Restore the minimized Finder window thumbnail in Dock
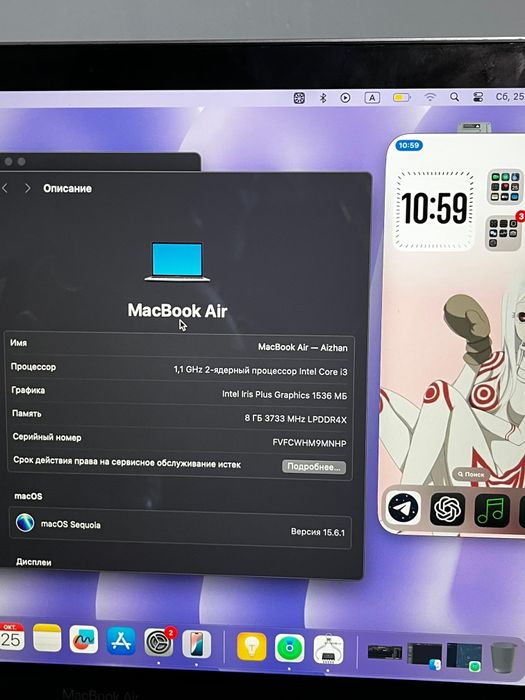Viewport: 525px width, 700px height. pos(425,655)
